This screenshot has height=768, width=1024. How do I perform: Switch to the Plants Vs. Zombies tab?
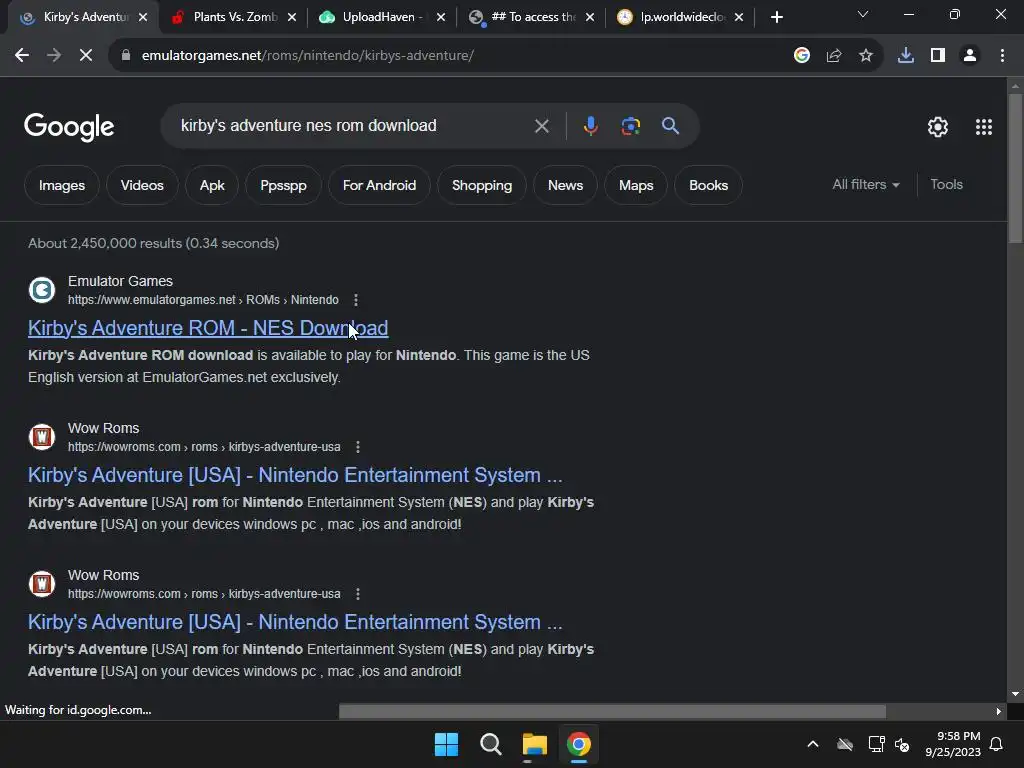click(235, 17)
